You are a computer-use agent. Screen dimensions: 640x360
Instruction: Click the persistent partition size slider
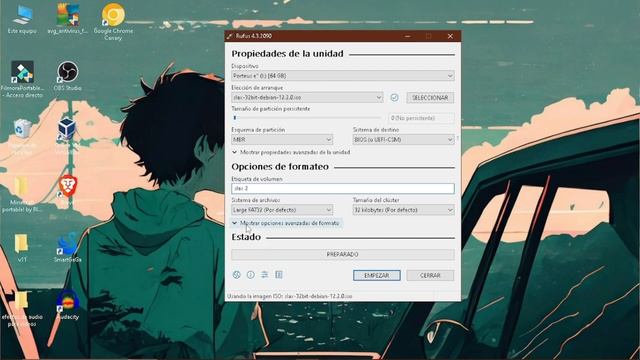click(x=308, y=118)
